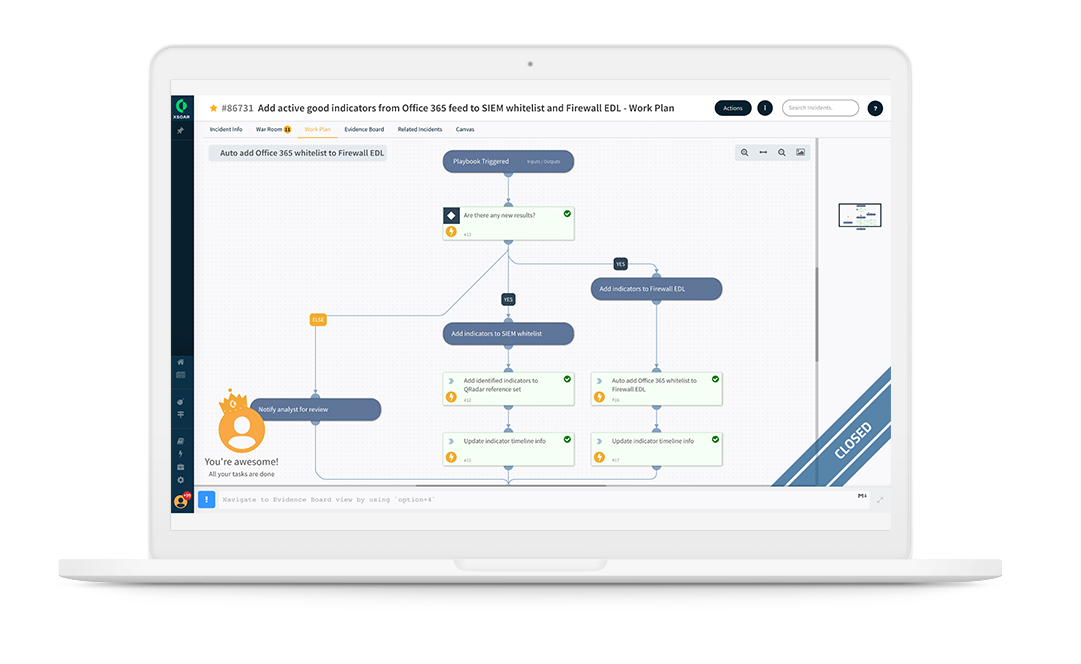Click the pin icon below the XSOAR logo

[x=182, y=128]
